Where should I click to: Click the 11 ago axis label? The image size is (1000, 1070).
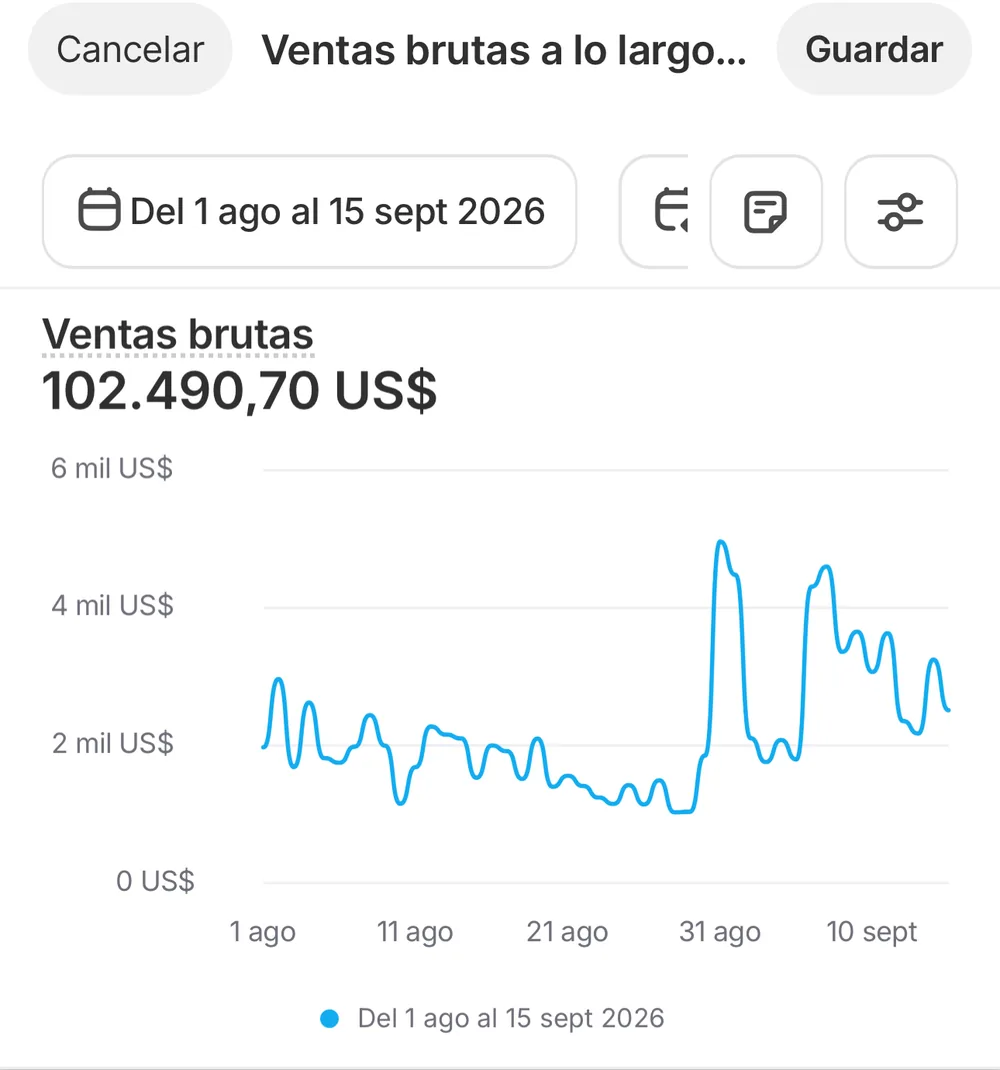(x=415, y=931)
